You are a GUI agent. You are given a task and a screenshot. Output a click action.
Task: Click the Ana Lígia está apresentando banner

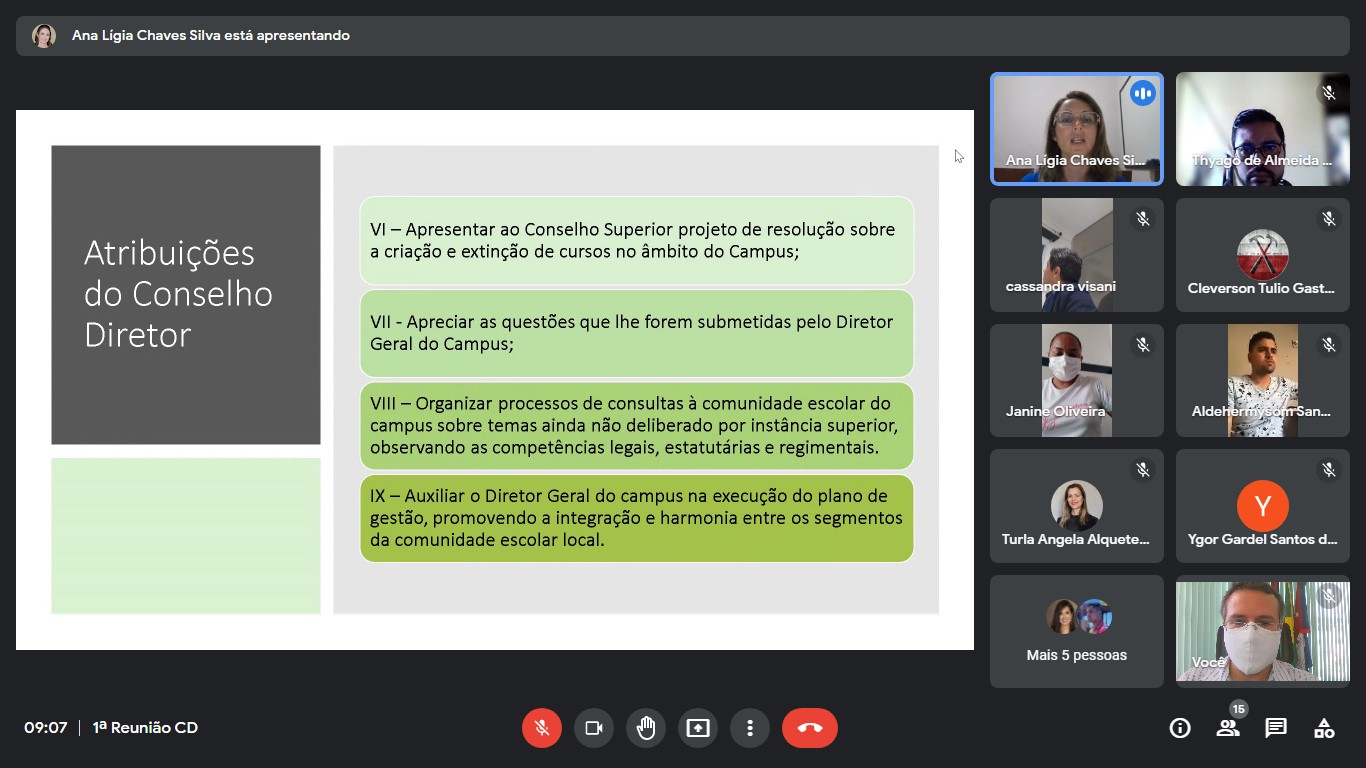(209, 35)
